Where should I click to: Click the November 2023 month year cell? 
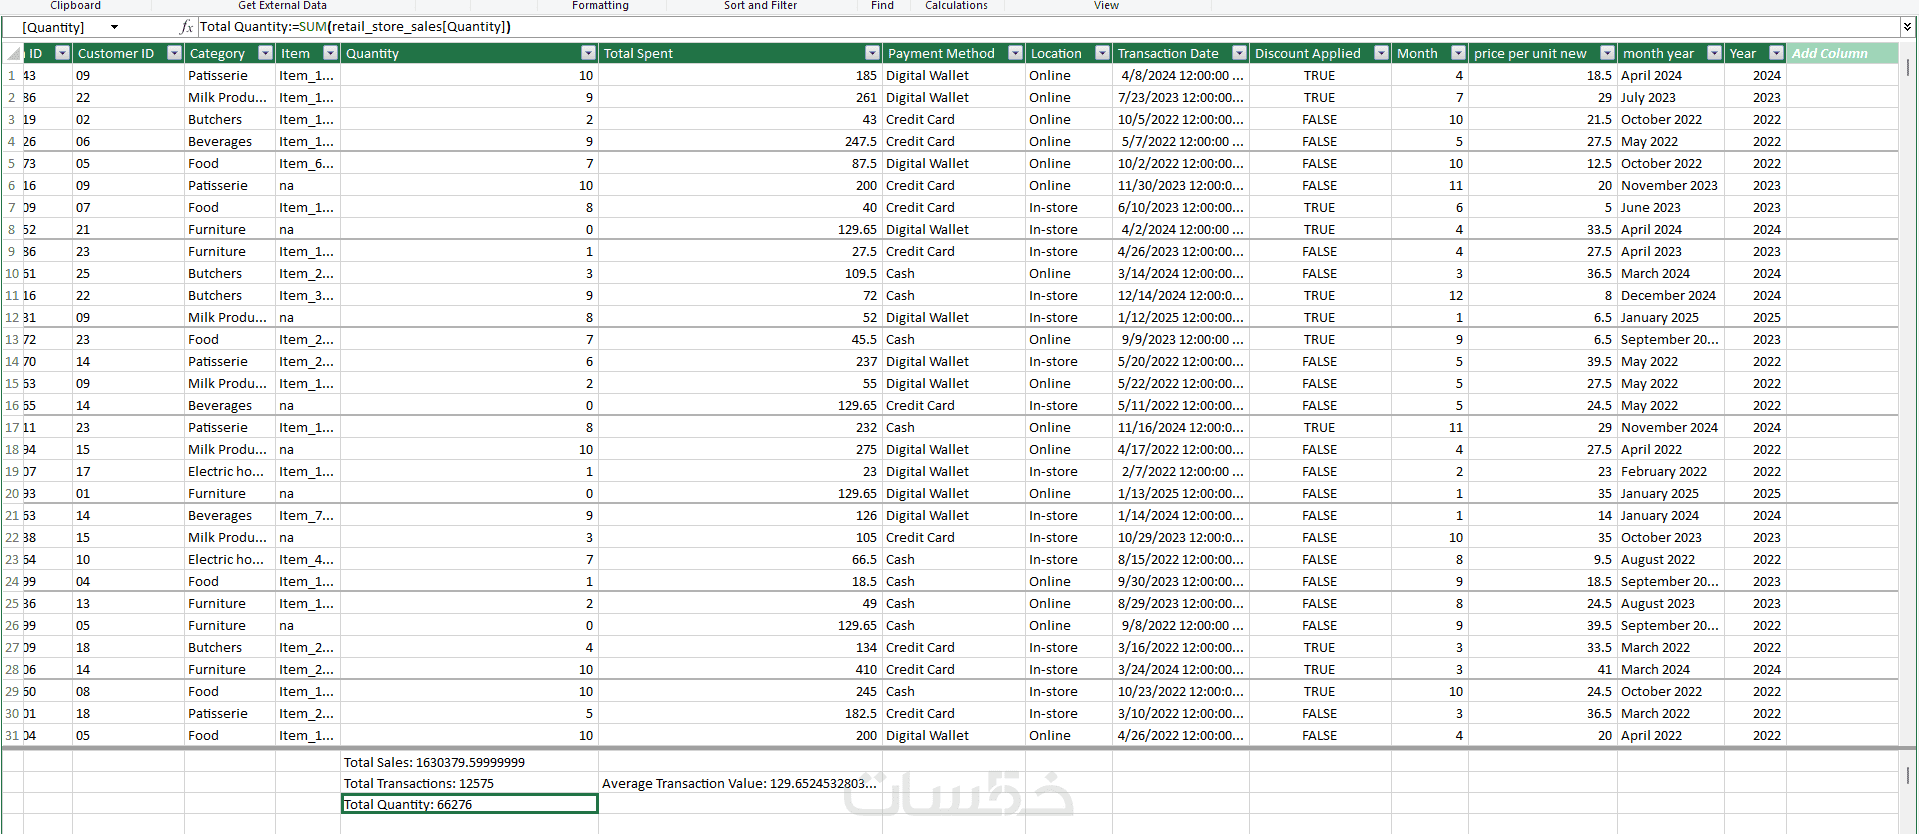1670,185
